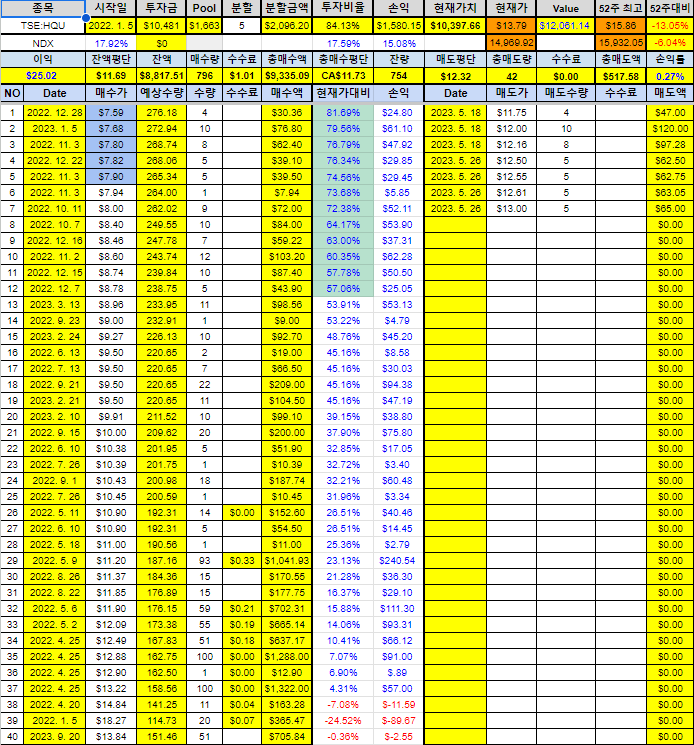The height and width of the screenshot is (745, 694).
Task: Click the 분할금액 value $2,096.20
Action: coord(286,26)
